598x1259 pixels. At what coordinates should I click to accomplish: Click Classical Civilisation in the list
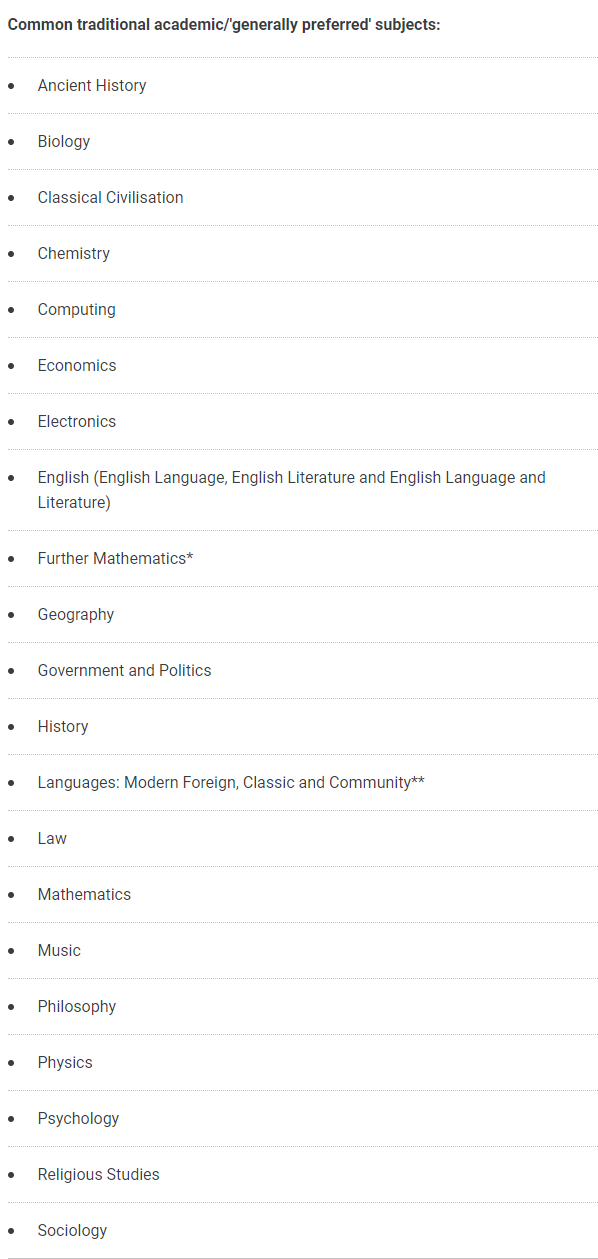[111, 198]
